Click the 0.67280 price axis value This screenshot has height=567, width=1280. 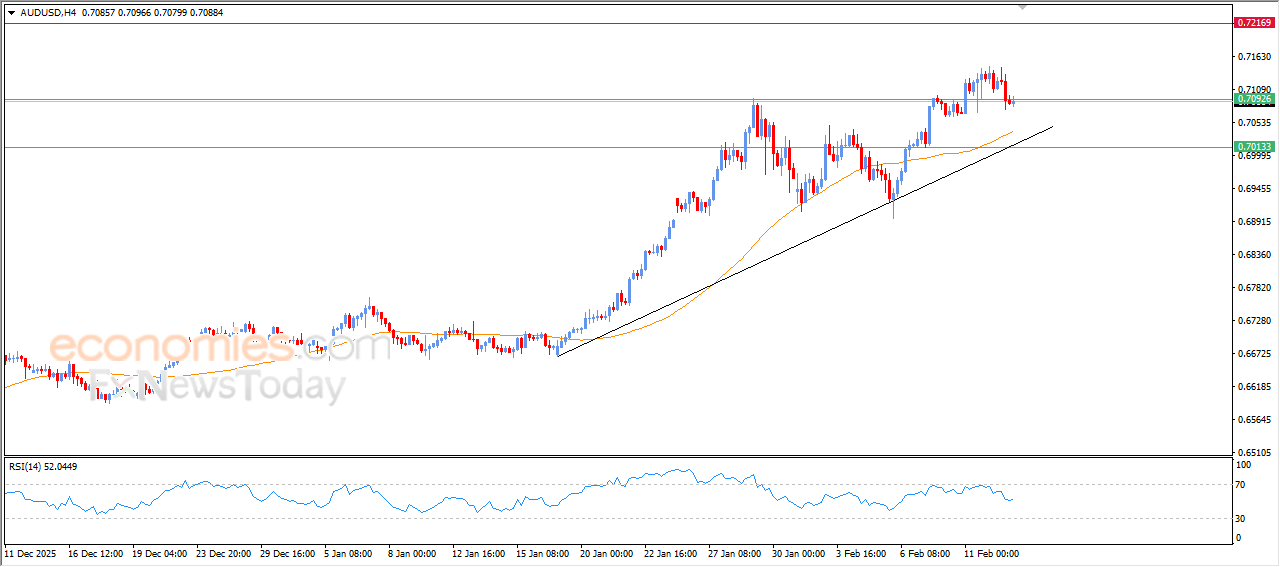pos(1254,321)
